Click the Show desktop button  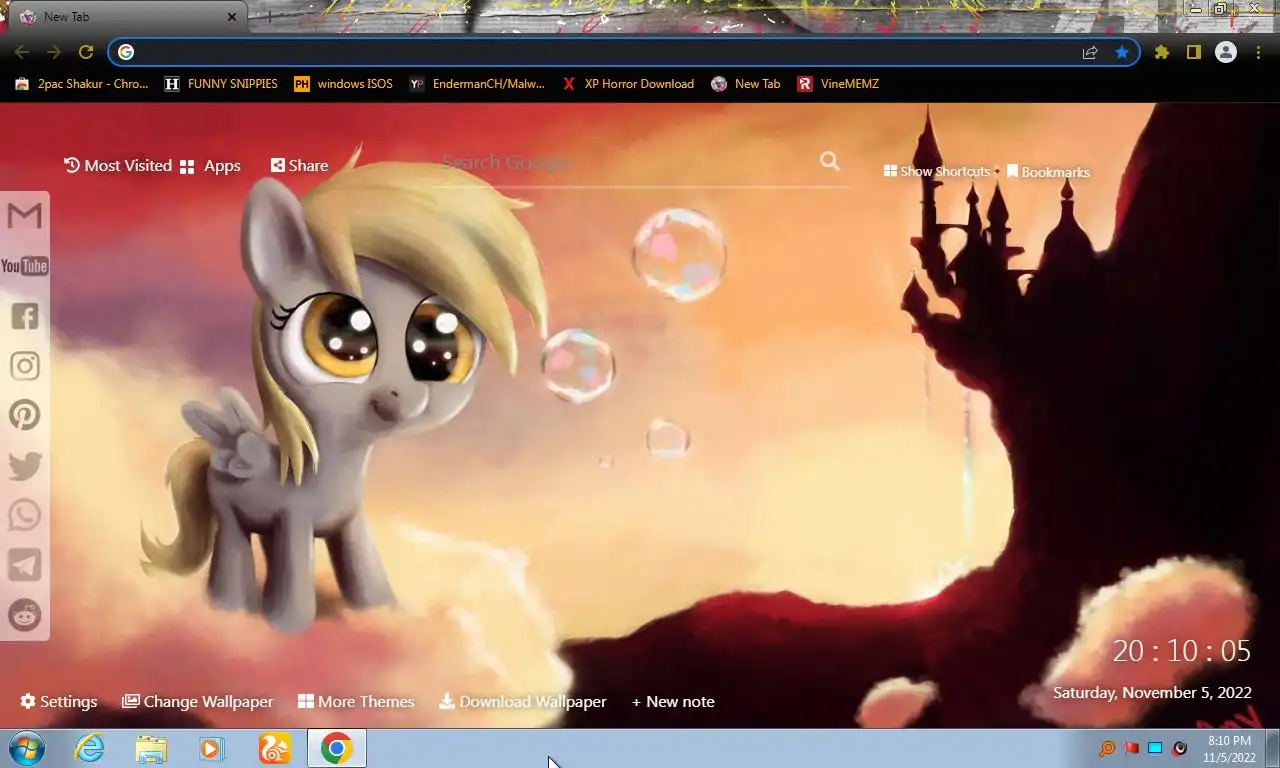pos(1273,748)
